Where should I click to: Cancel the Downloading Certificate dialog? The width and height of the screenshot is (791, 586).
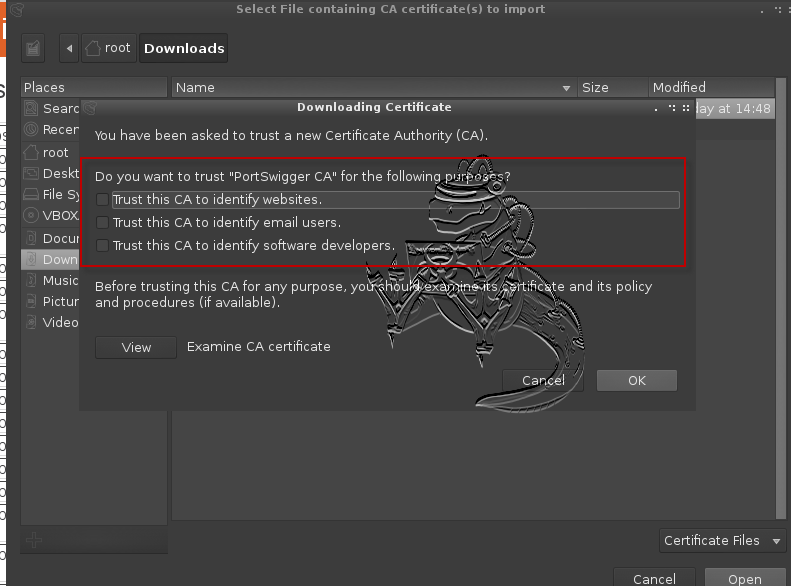click(x=543, y=381)
